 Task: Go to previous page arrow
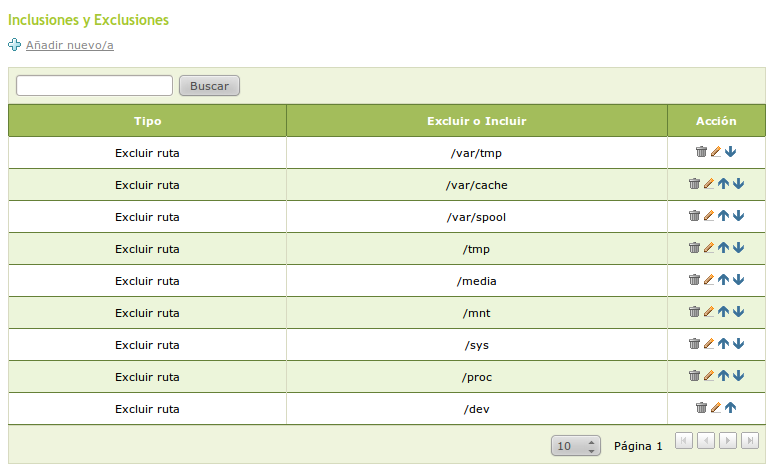tap(706, 441)
